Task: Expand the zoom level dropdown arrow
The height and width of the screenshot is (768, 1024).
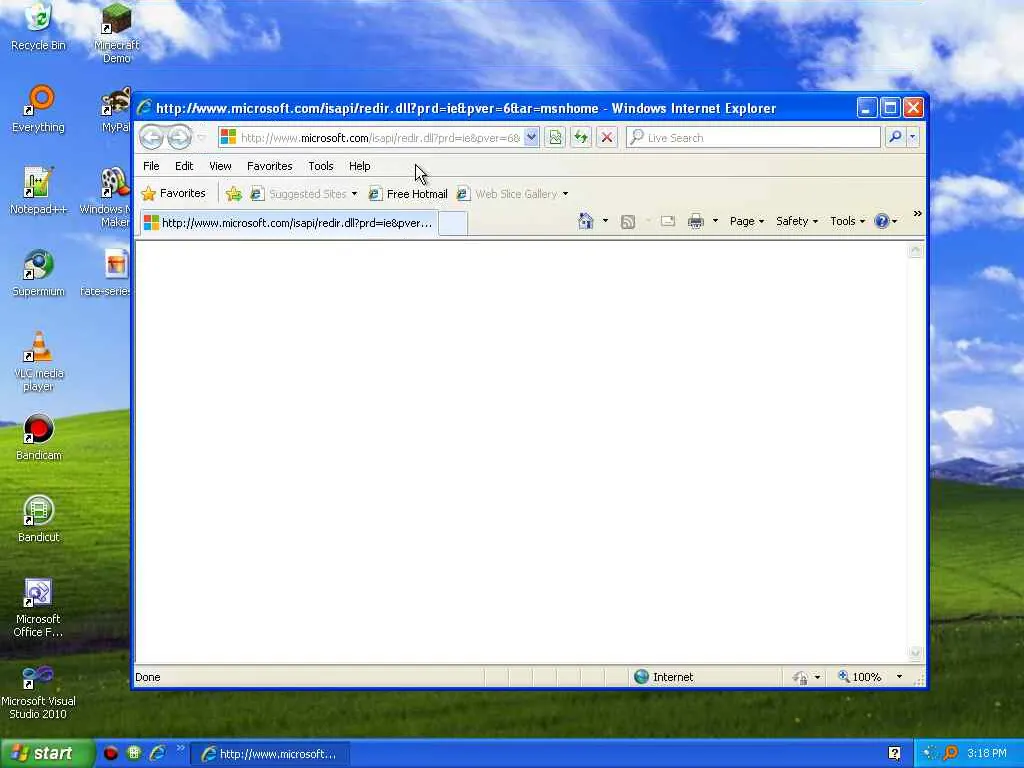Action: tap(899, 677)
